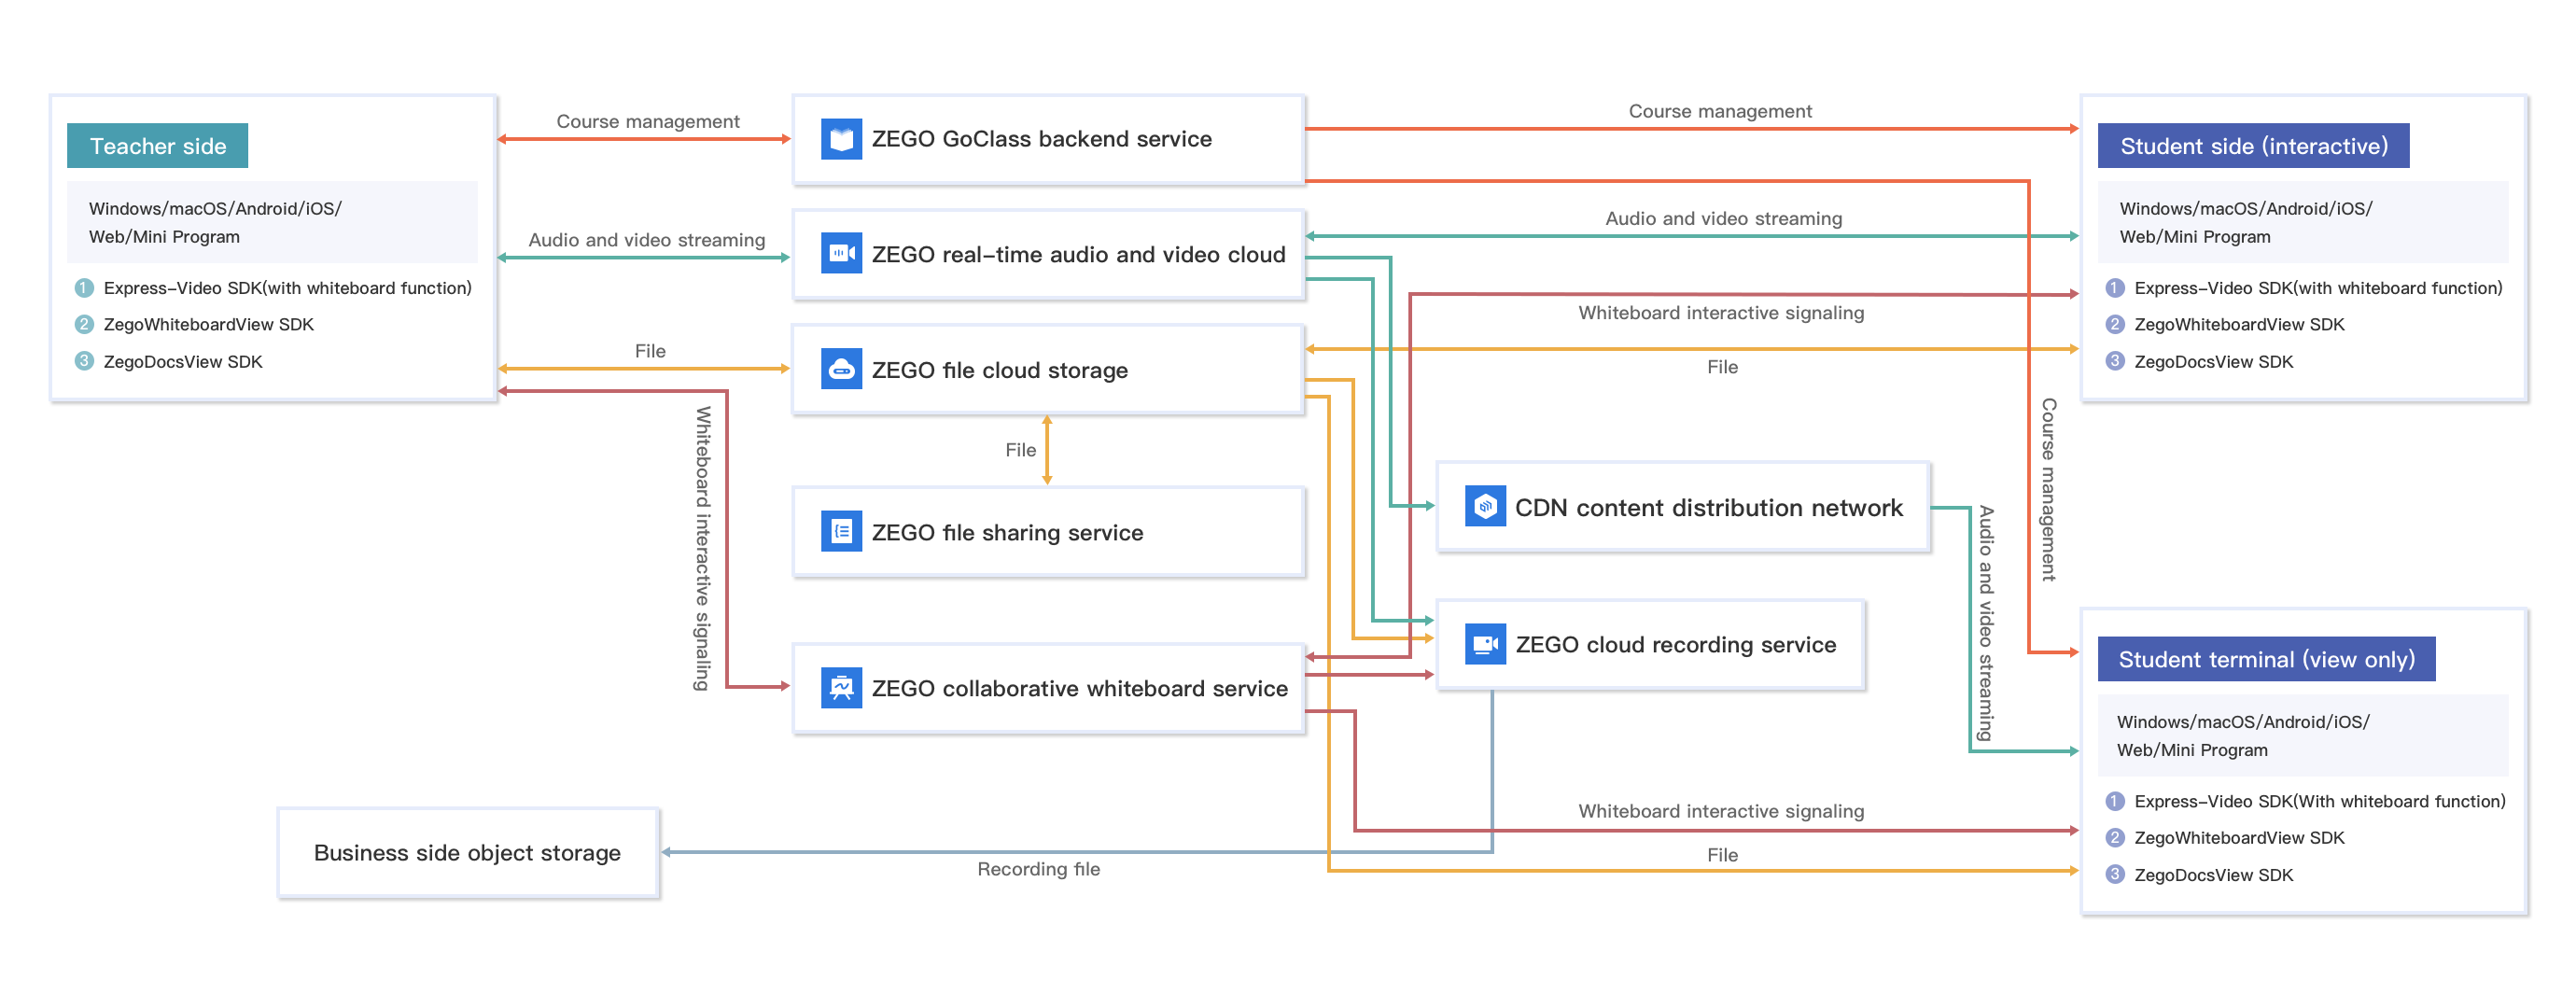Image resolution: width=2576 pixels, height=1008 pixels.
Task: Click view-only Student terminal's ZegoDocsView SDK entry
Action: coord(2214,875)
